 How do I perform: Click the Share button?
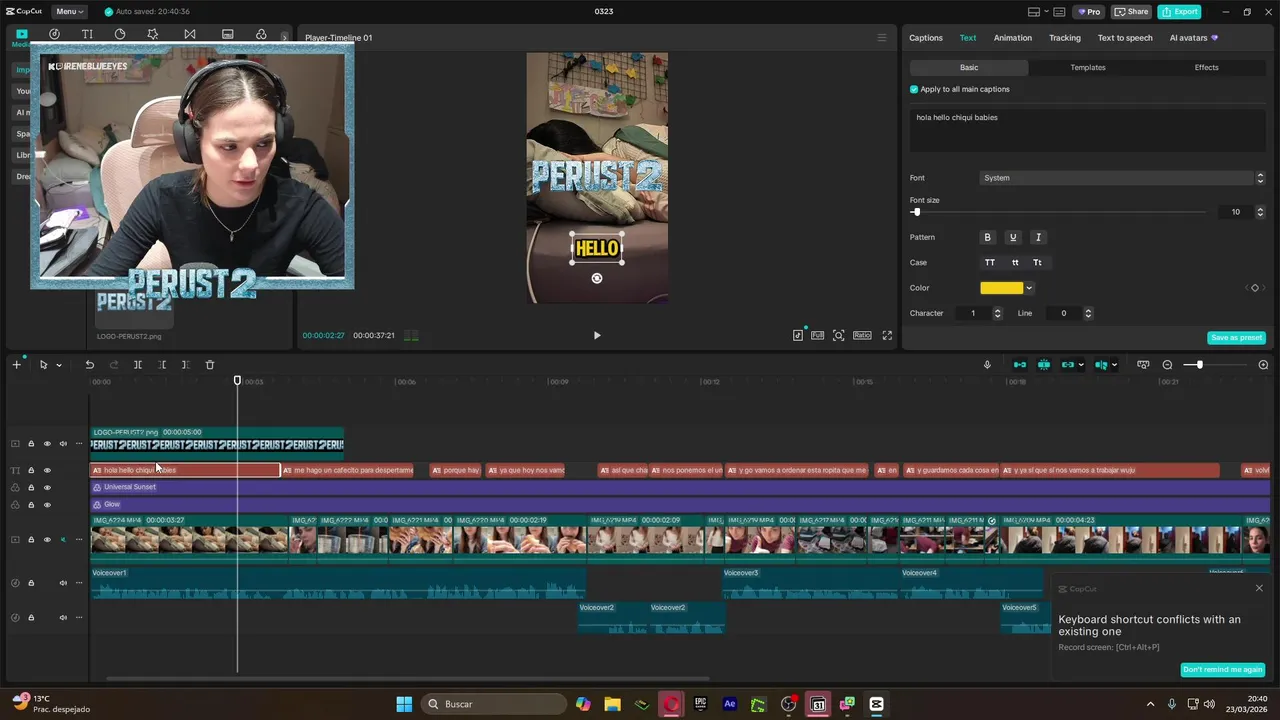1132,12
